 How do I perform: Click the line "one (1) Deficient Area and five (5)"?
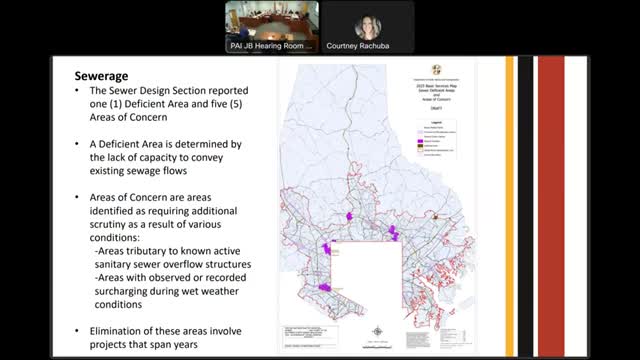166,104
